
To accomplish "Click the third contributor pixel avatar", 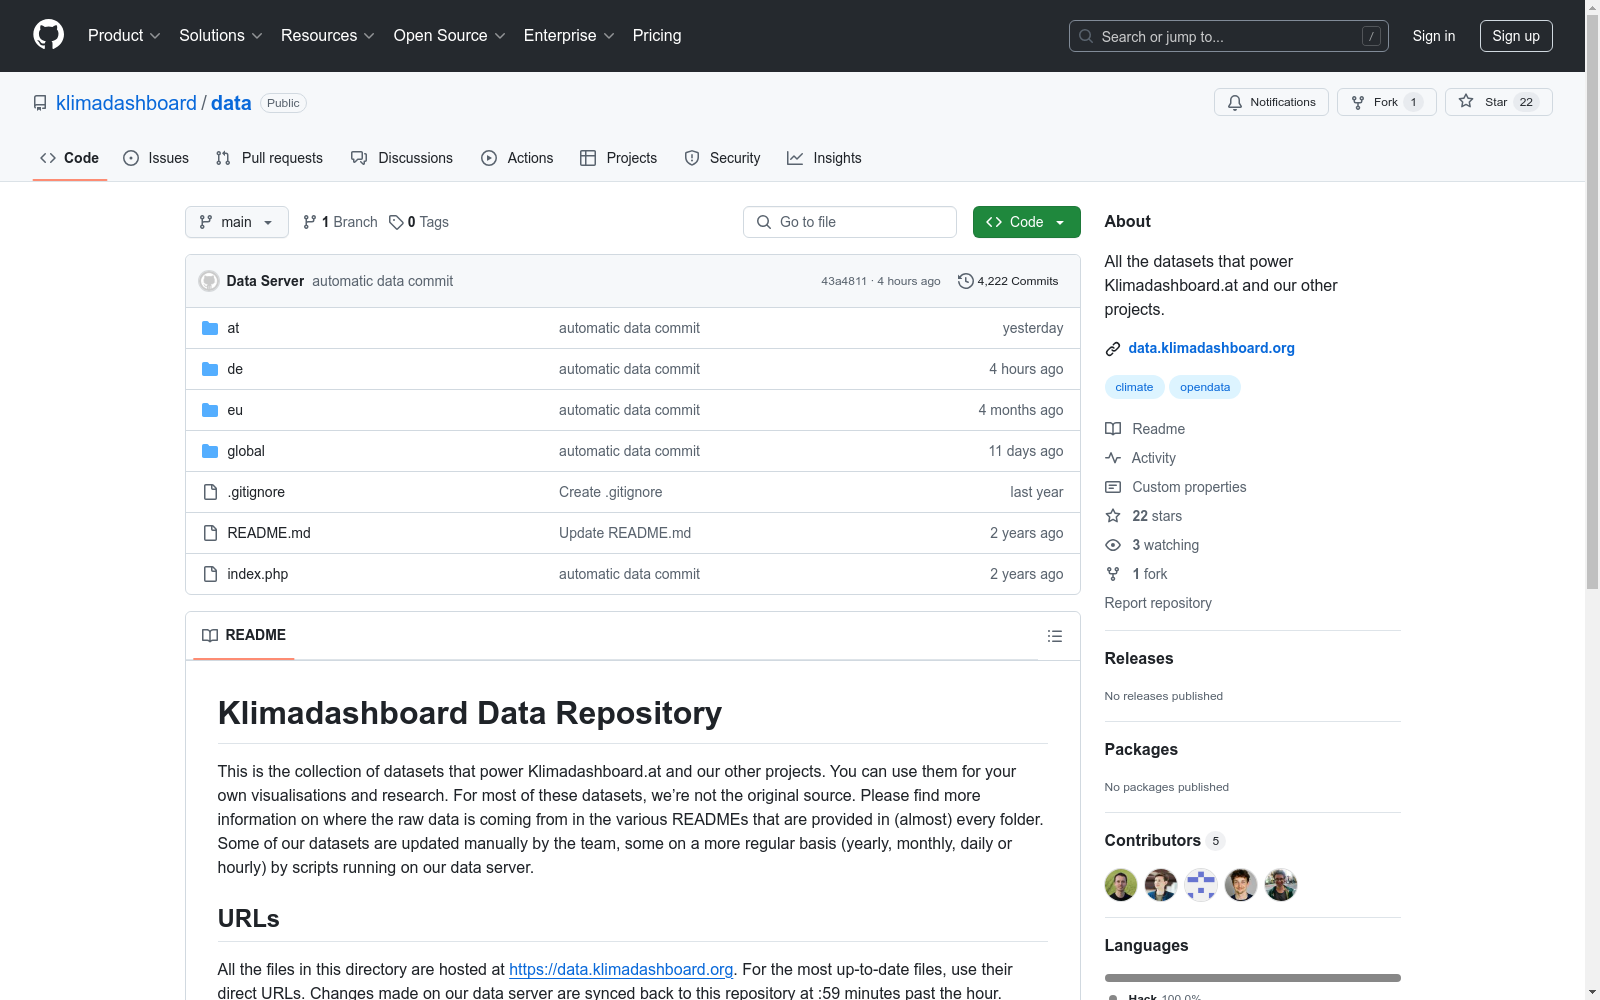I will click(1201, 885).
